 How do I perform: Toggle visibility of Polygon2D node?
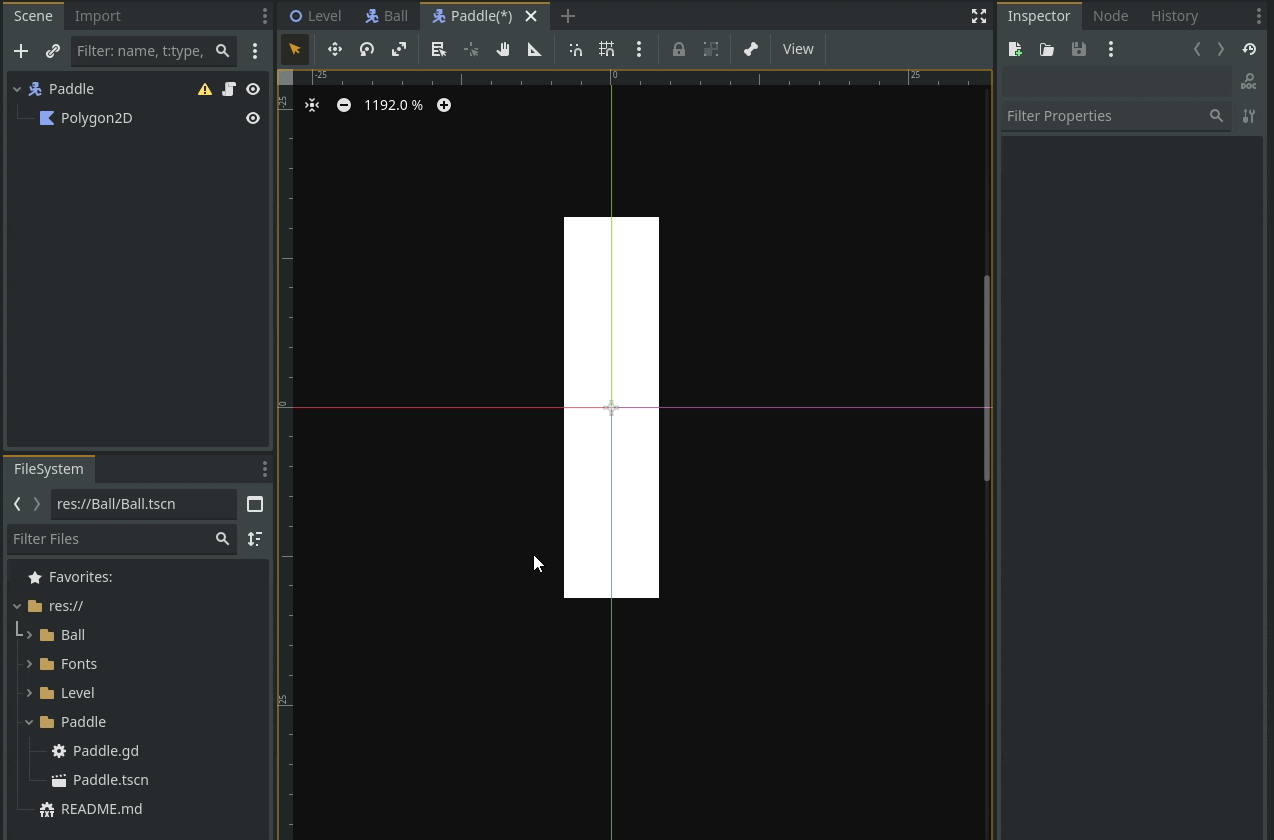[x=253, y=118]
